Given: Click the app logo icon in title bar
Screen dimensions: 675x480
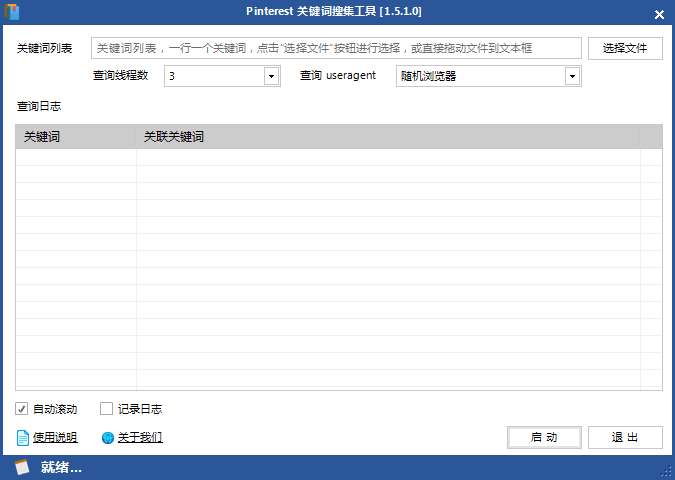Looking at the screenshot, I should [12, 12].
